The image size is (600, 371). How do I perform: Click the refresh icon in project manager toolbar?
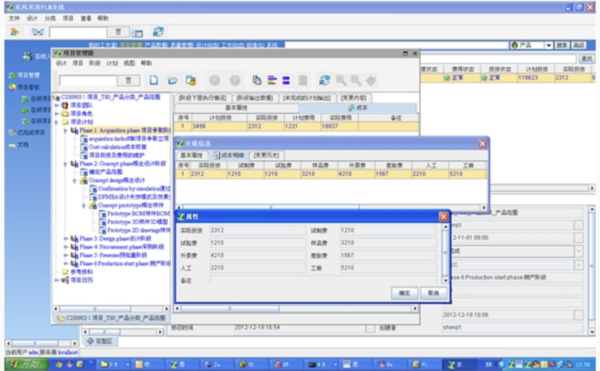324,80
